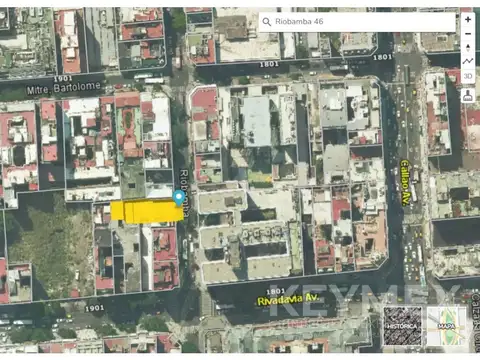Screen dimensions: 480x360
Task: Clear the map with the brush icon
Action: [x=468, y=95]
